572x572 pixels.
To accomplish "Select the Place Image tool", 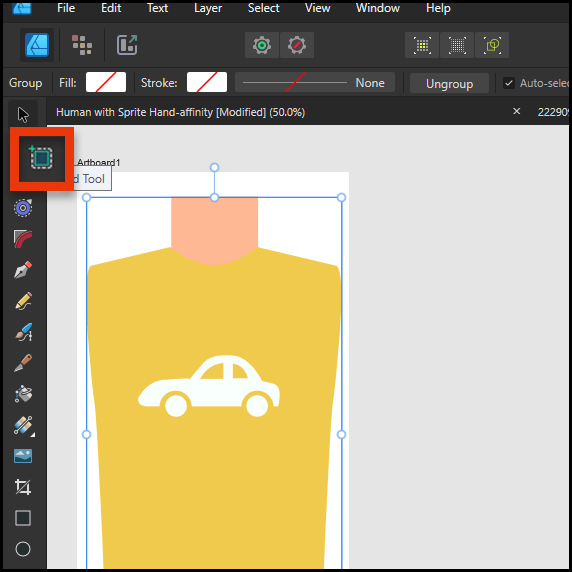I will (x=23, y=456).
